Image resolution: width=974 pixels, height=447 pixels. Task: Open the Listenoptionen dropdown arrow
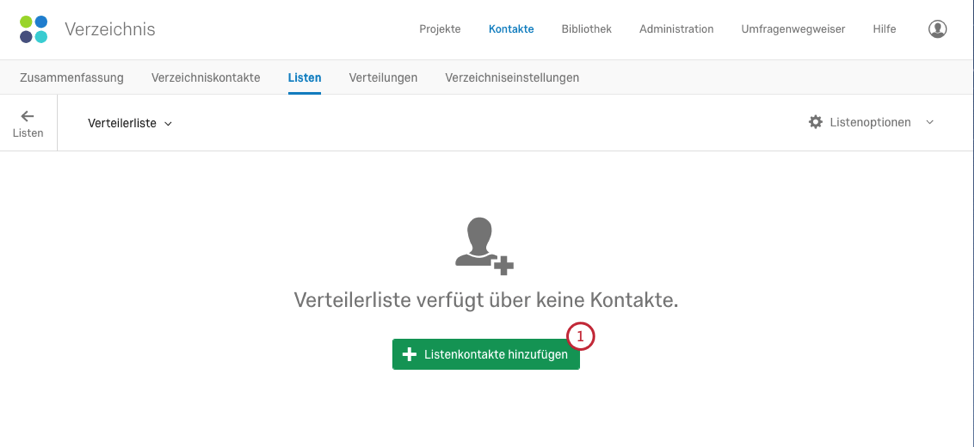(930, 122)
